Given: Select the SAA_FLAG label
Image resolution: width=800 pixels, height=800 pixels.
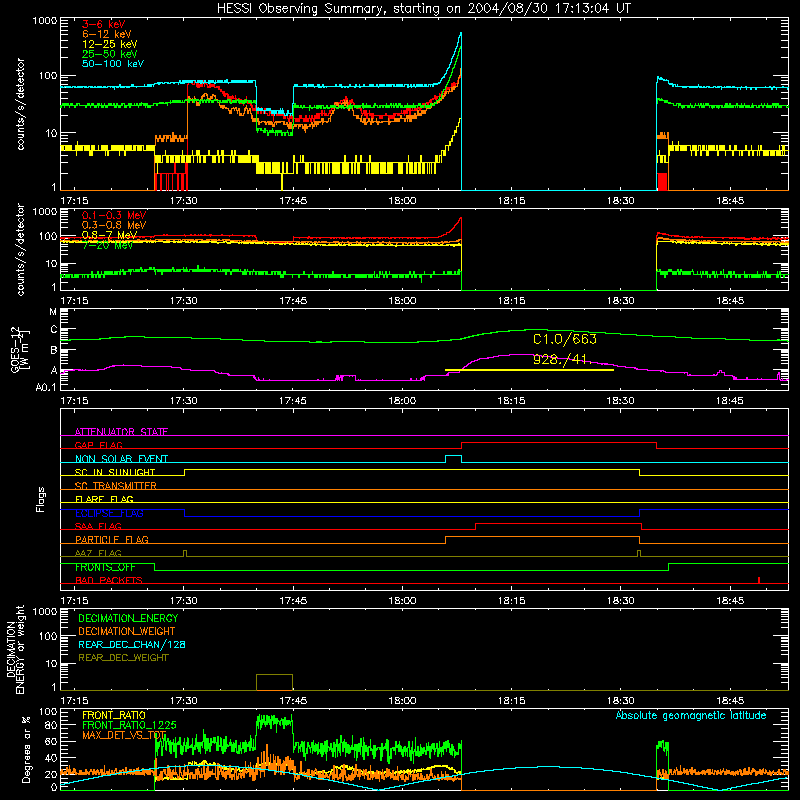Looking at the screenshot, I should coord(98,526).
